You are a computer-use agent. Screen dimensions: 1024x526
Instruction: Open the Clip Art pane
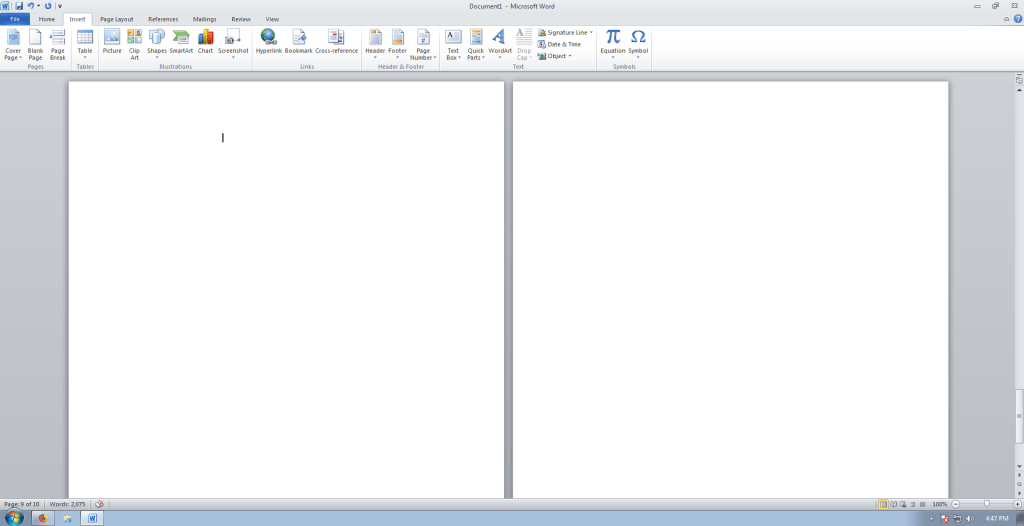point(134,43)
